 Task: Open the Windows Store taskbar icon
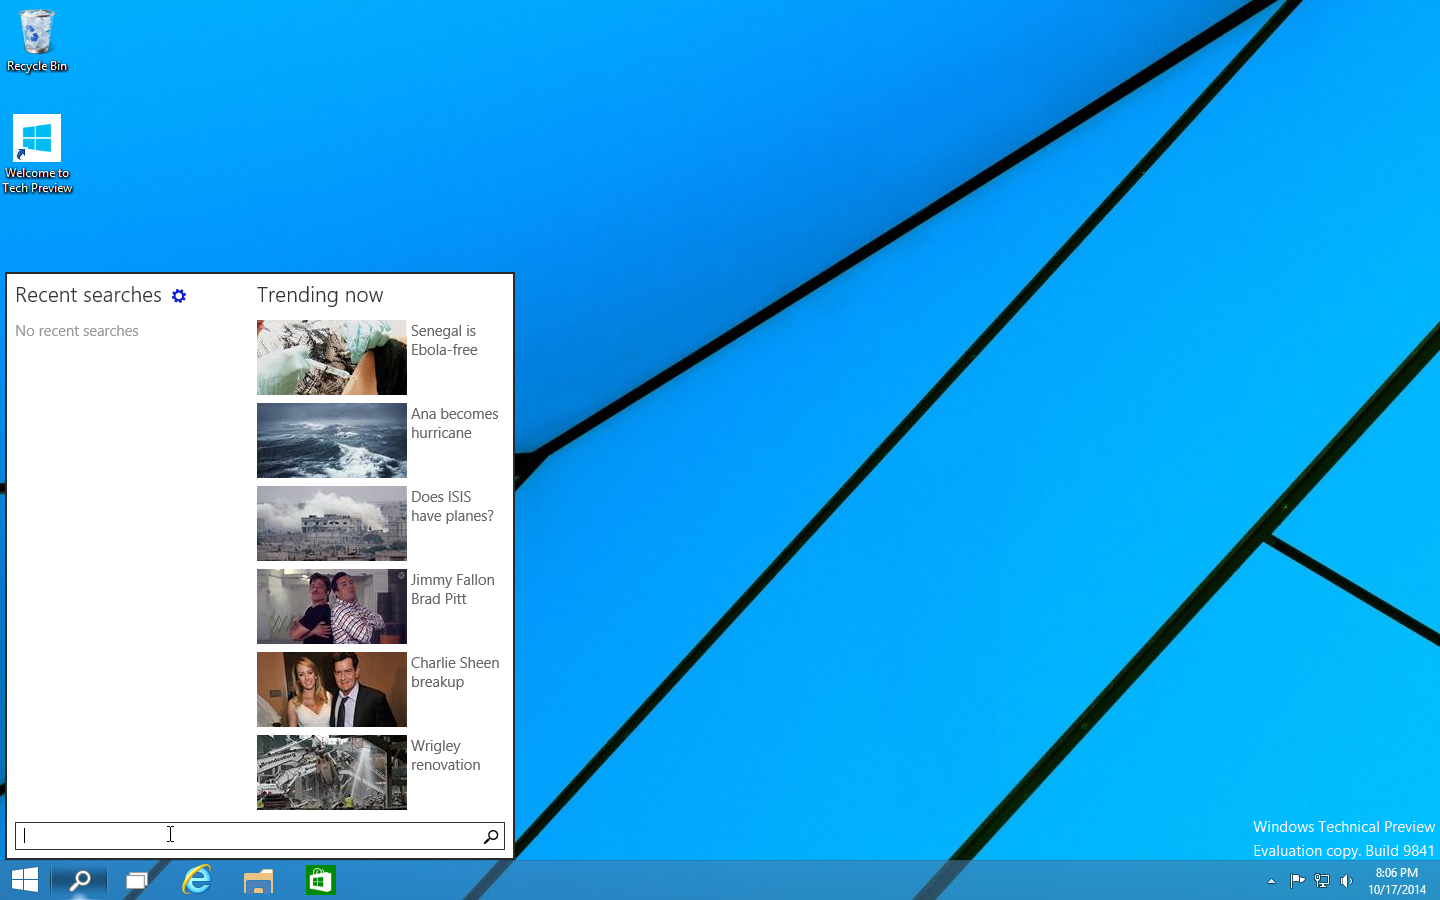coord(320,880)
